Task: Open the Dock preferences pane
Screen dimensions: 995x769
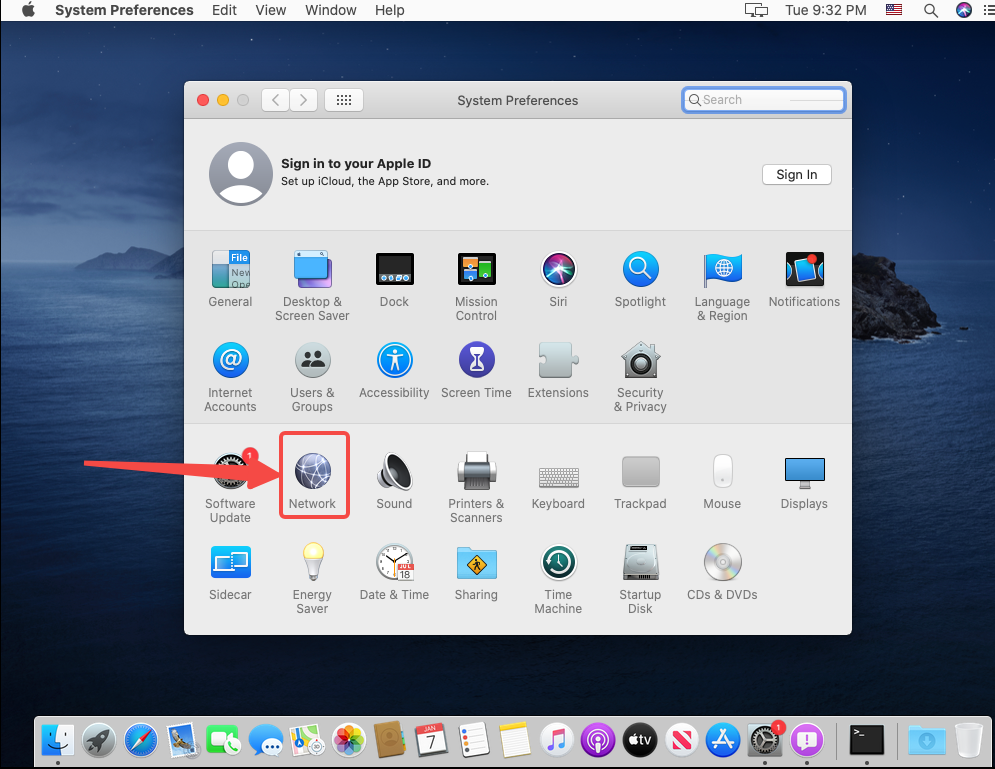Action: 394,279
